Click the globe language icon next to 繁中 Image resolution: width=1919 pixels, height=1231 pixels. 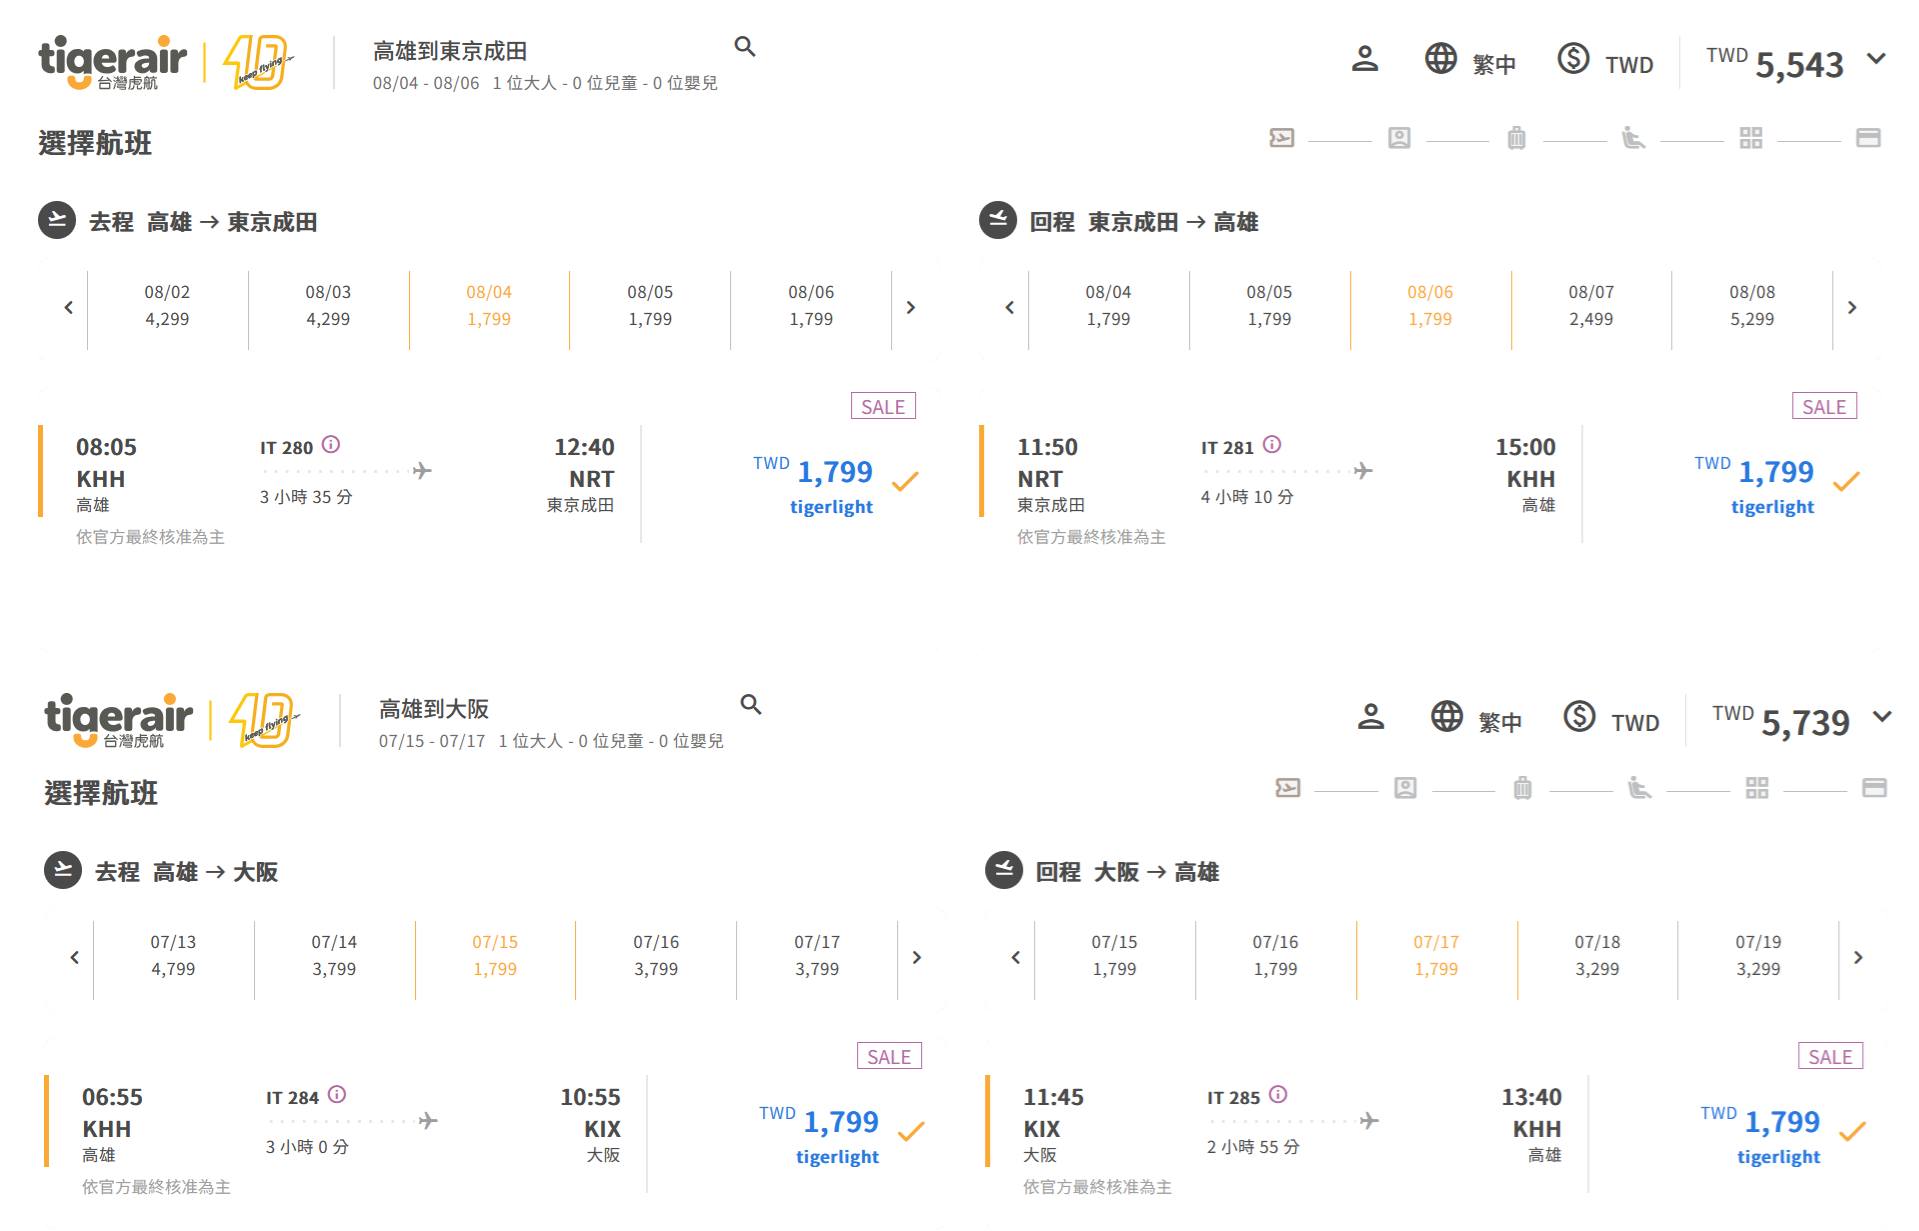(1440, 59)
